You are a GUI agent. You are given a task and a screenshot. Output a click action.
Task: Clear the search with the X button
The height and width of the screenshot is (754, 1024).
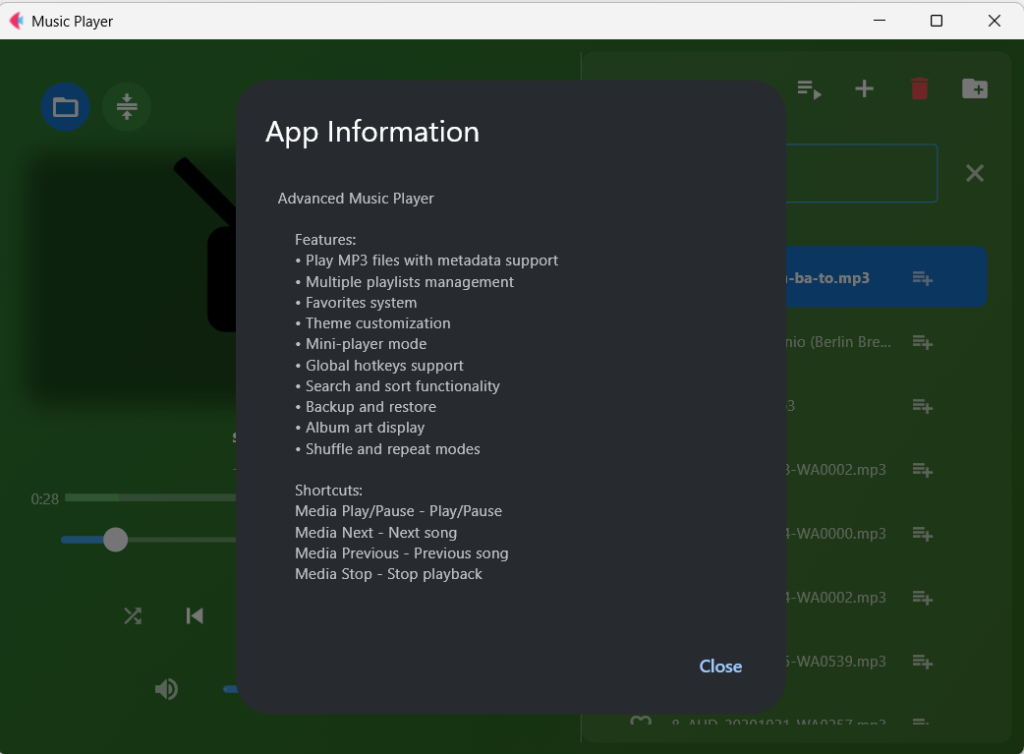(x=974, y=173)
